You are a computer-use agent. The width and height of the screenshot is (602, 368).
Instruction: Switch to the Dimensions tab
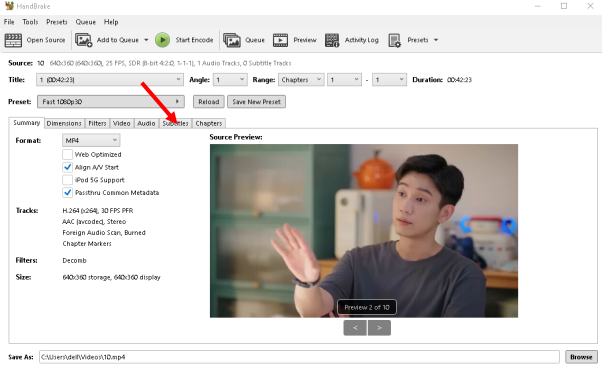tap(64, 123)
